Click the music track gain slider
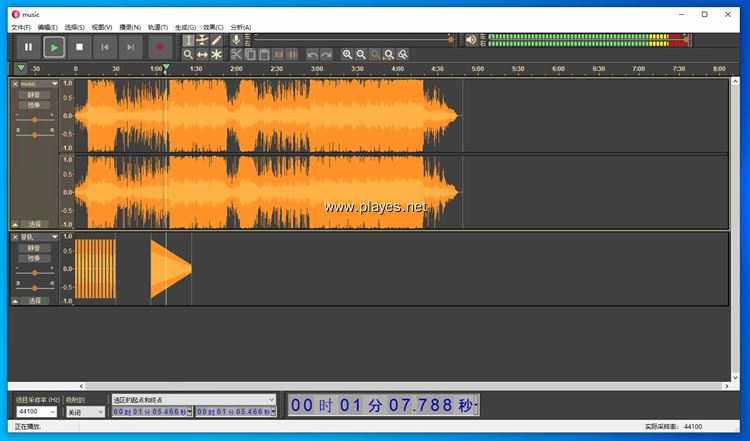 click(34, 120)
